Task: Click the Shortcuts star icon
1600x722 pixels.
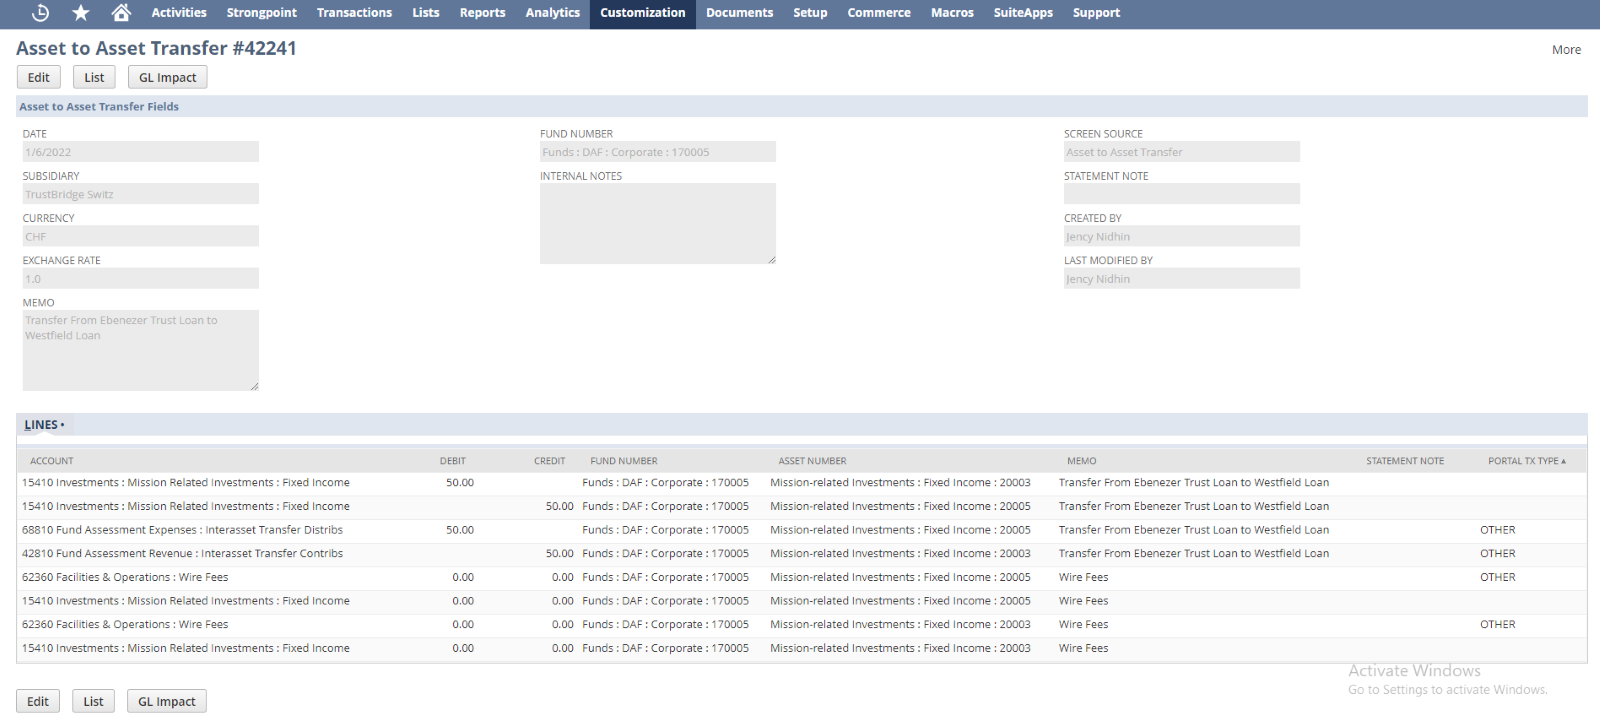Action: click(x=81, y=13)
